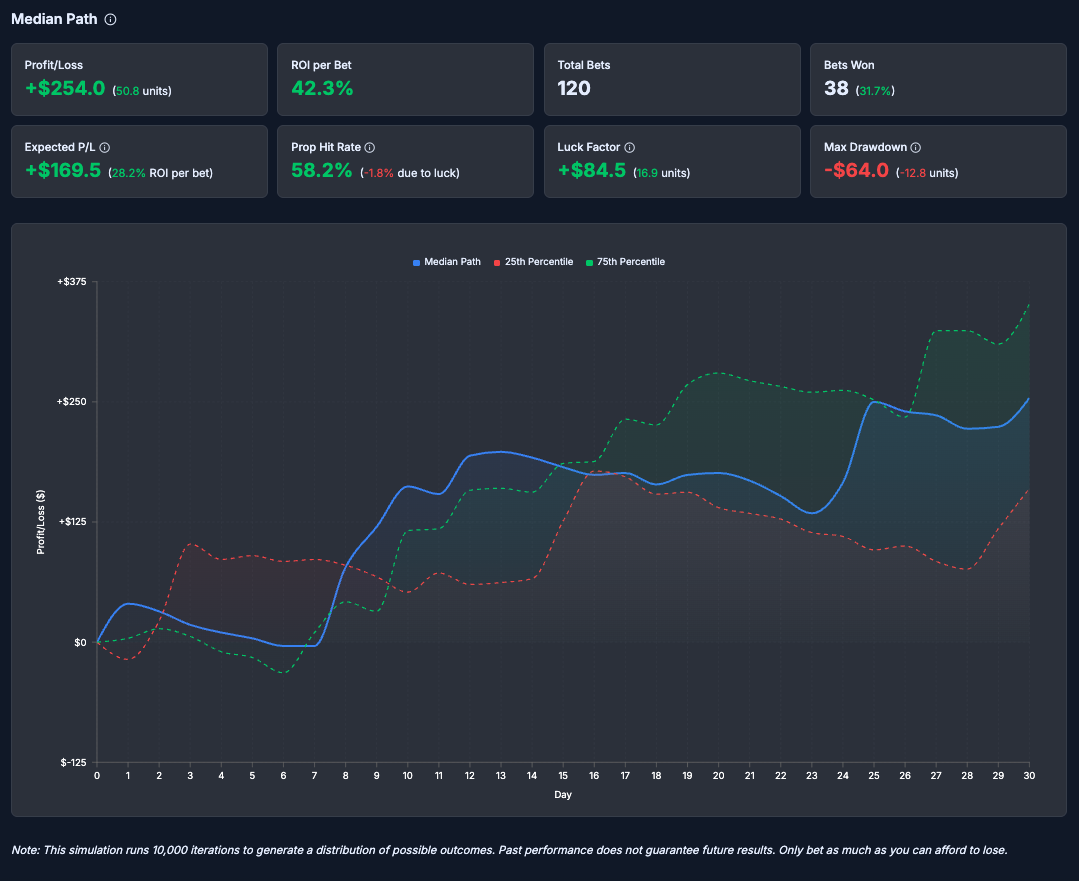The height and width of the screenshot is (881, 1079).
Task: Toggle the 75th Percentile legend entry
Action: click(x=632, y=261)
